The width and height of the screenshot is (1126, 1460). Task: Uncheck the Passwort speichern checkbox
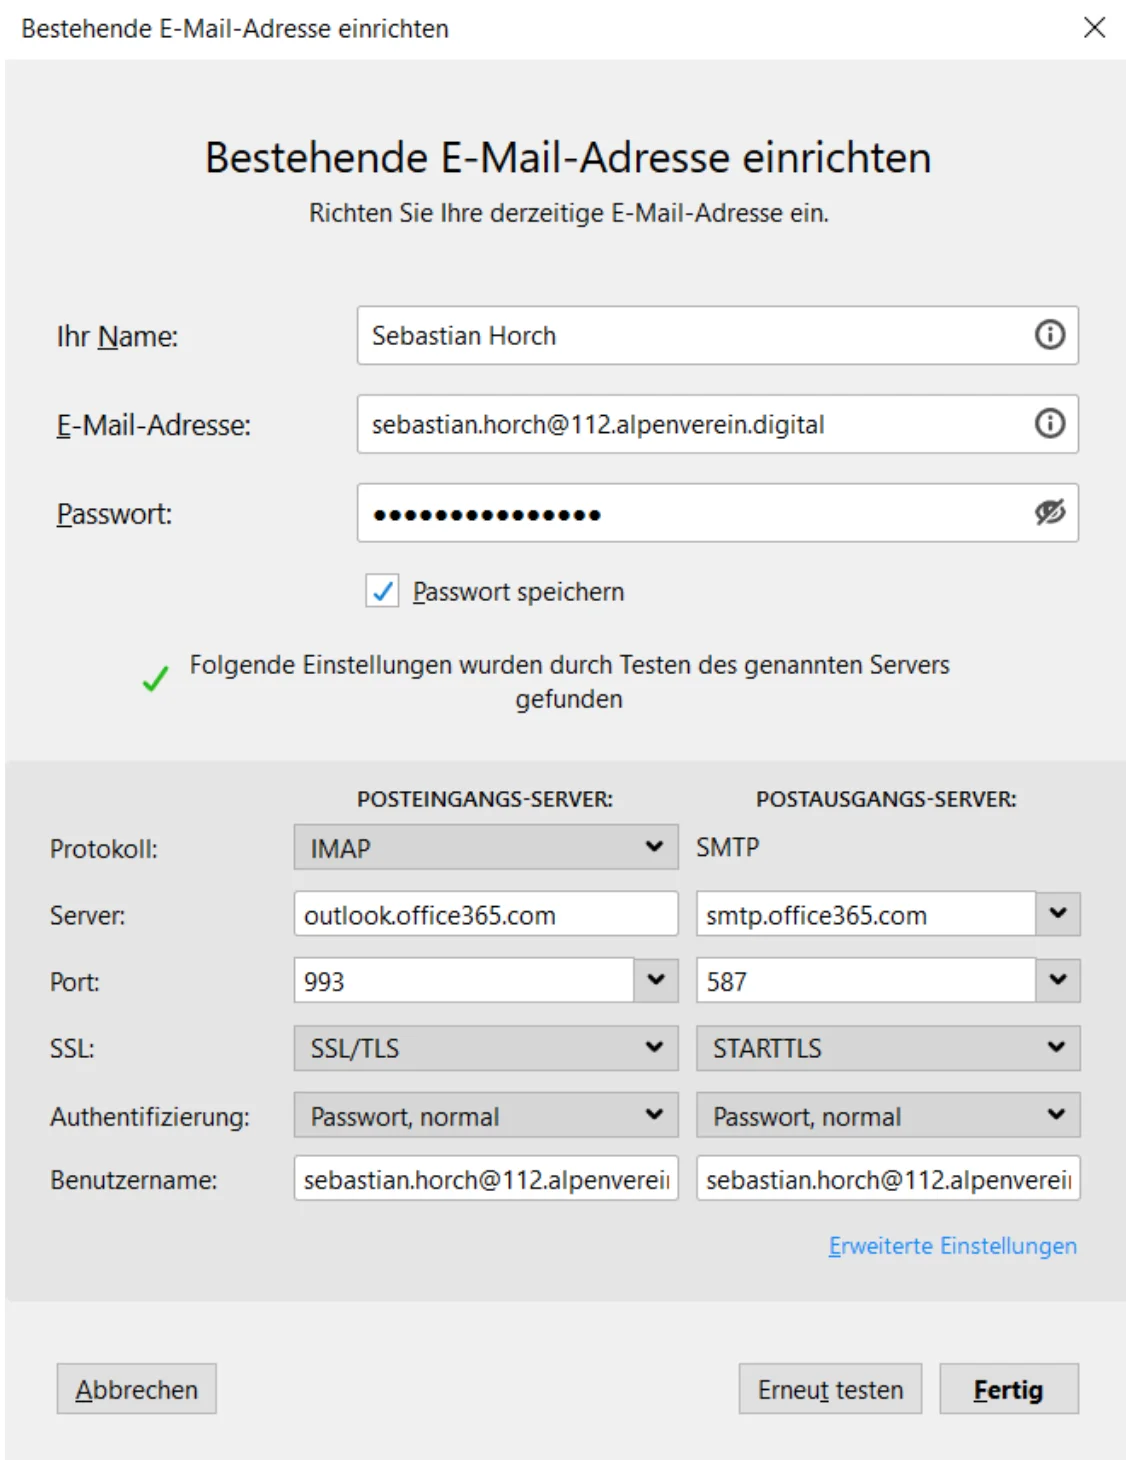click(x=382, y=591)
